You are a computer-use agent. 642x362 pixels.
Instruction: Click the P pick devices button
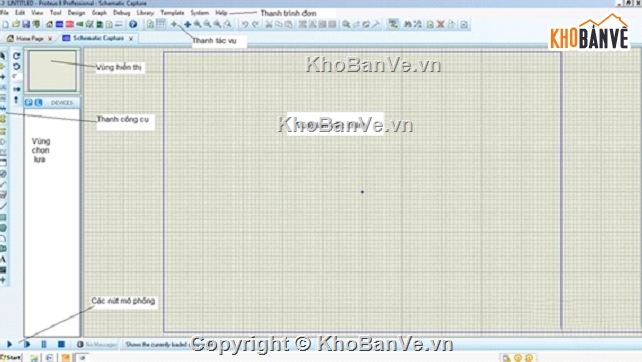29,102
